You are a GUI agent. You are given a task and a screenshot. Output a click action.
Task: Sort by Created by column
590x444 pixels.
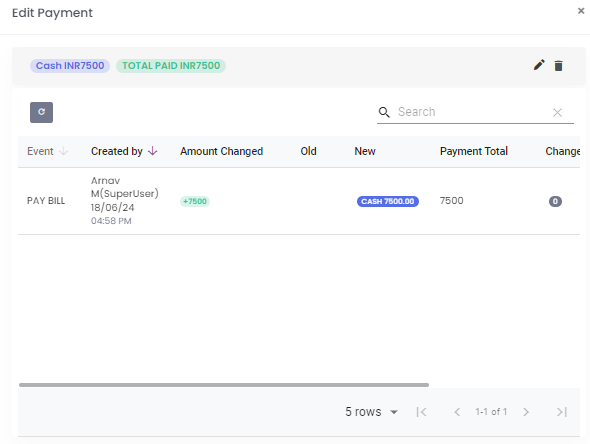[x=117, y=151]
